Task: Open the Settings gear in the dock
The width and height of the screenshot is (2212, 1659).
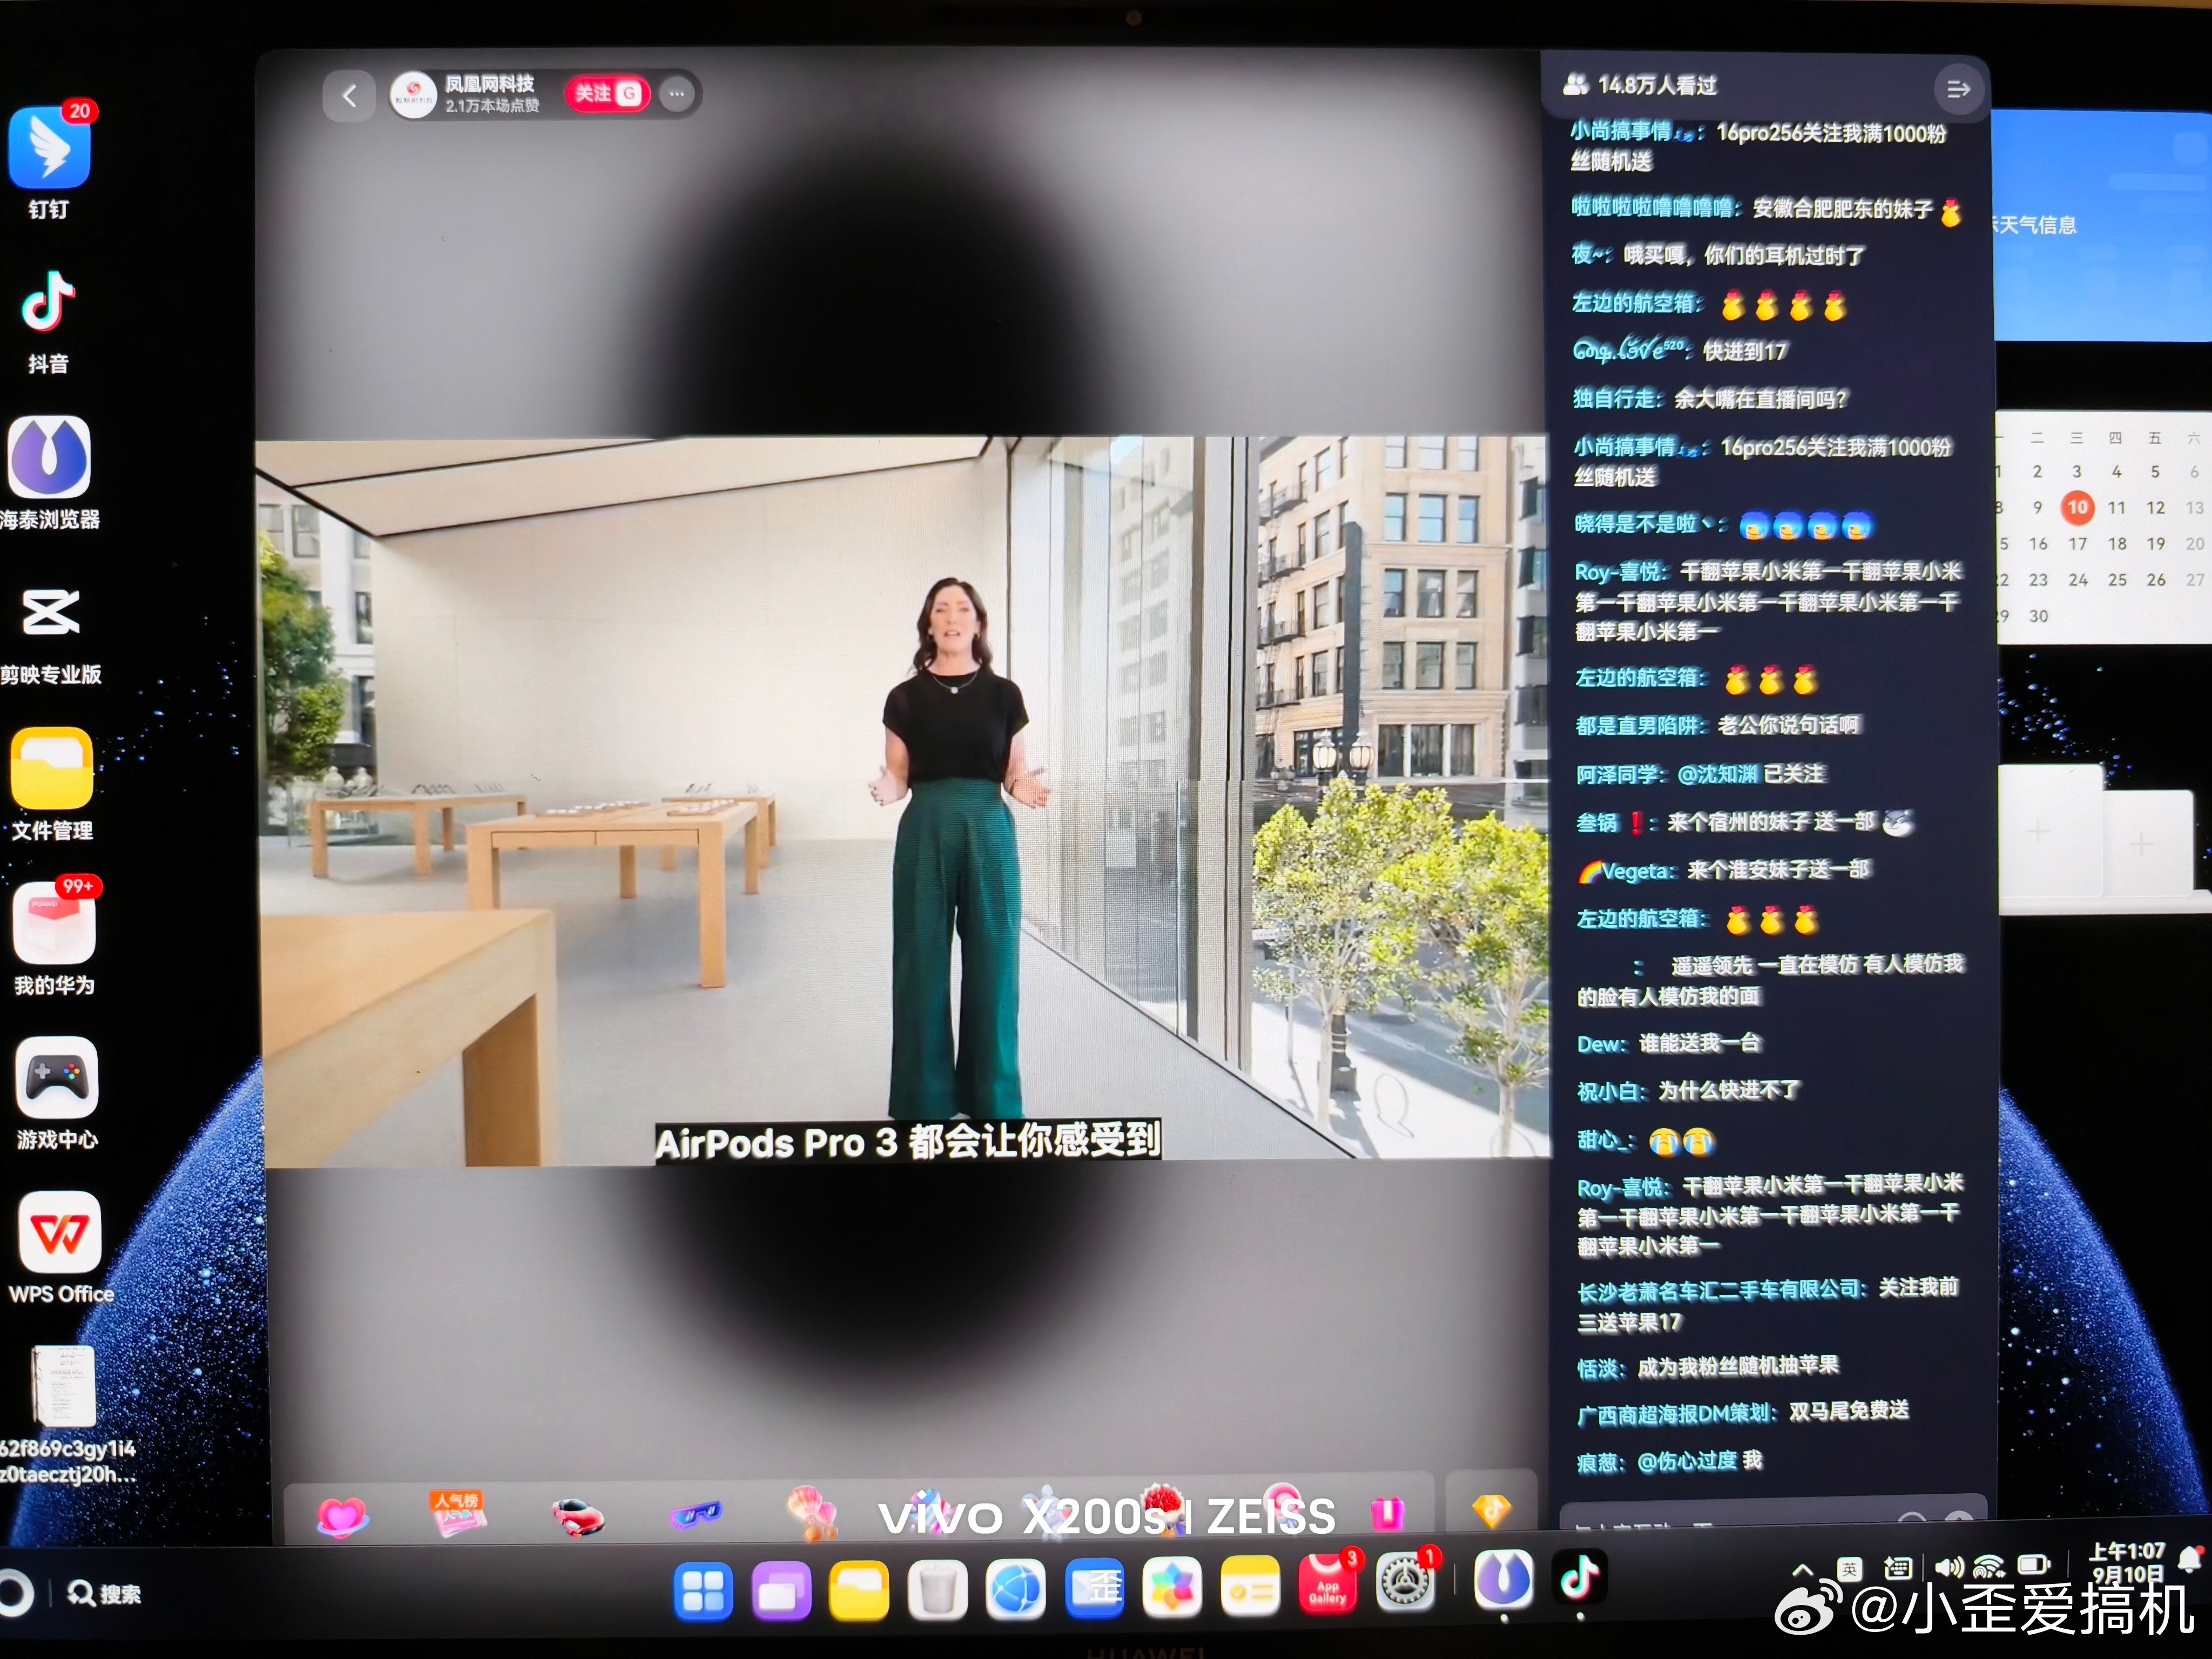Action: [1406, 1582]
